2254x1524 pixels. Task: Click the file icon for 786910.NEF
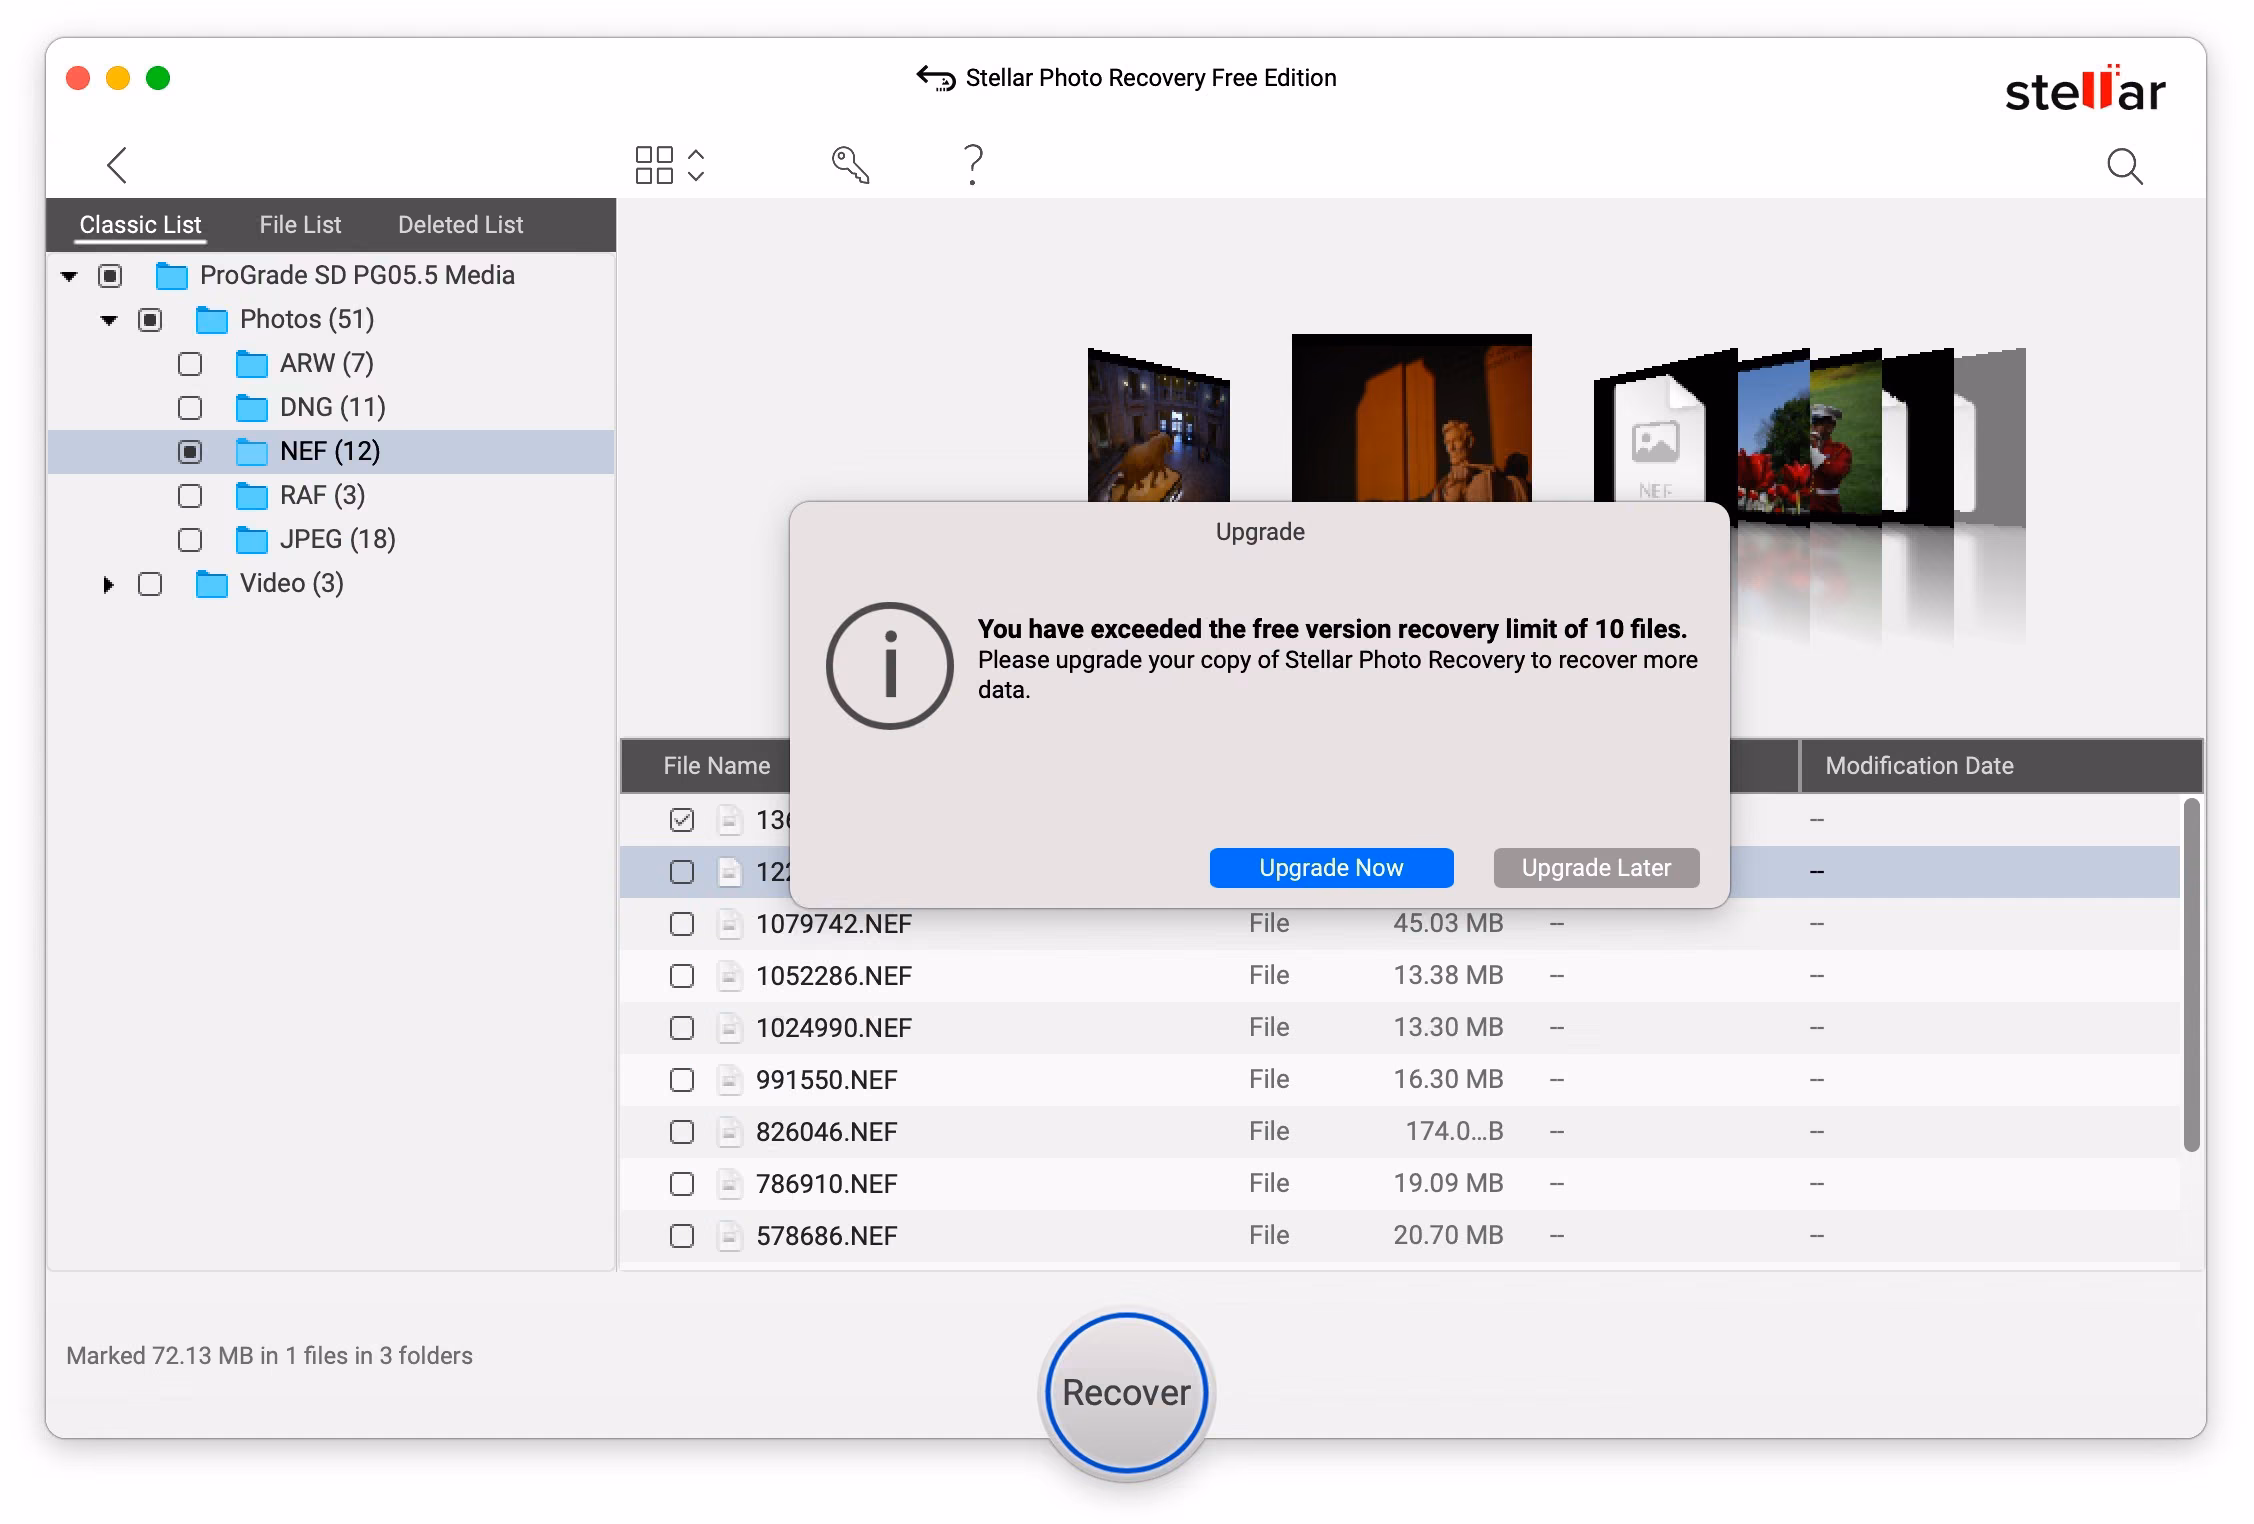(x=730, y=1184)
